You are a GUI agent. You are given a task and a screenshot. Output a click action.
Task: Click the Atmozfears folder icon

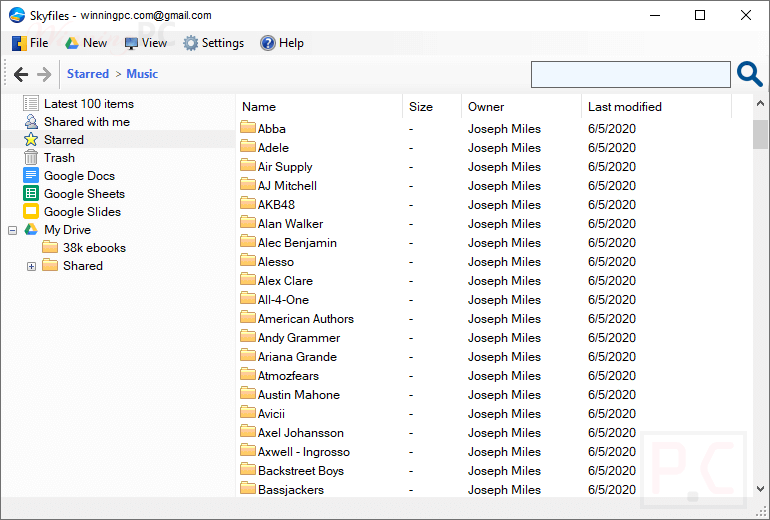[248, 375]
